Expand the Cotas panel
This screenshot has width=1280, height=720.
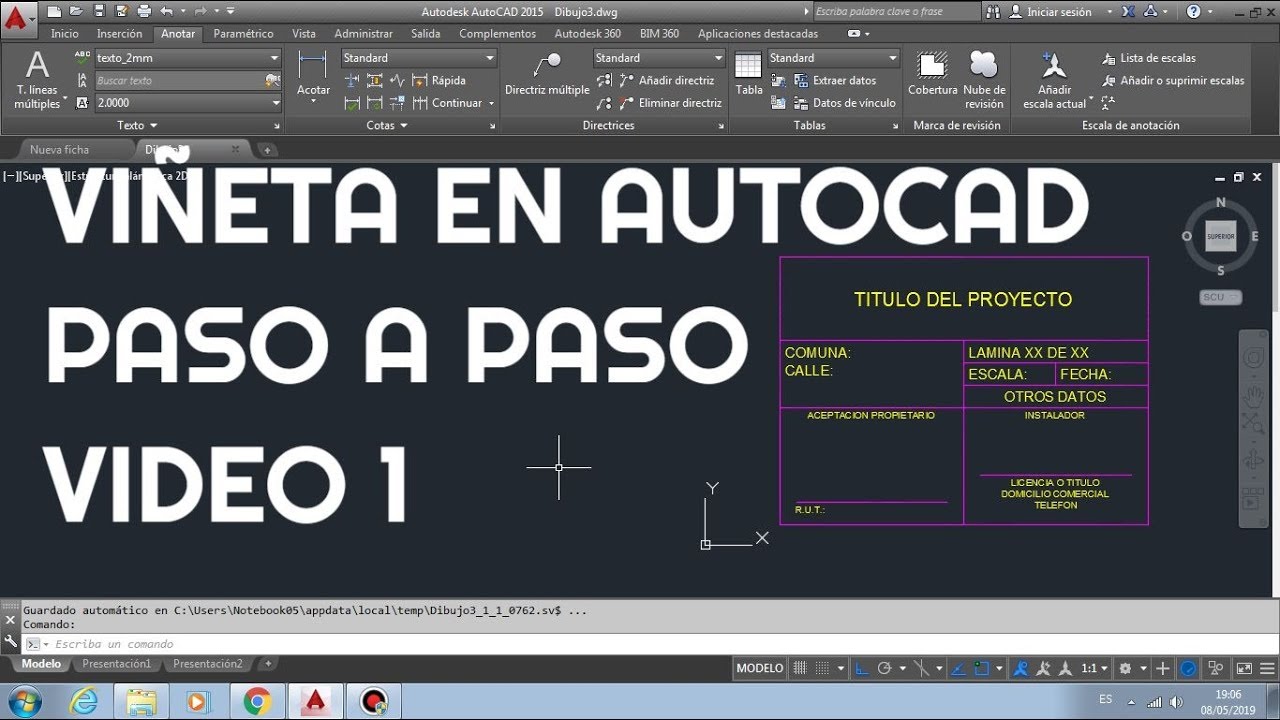pos(387,125)
